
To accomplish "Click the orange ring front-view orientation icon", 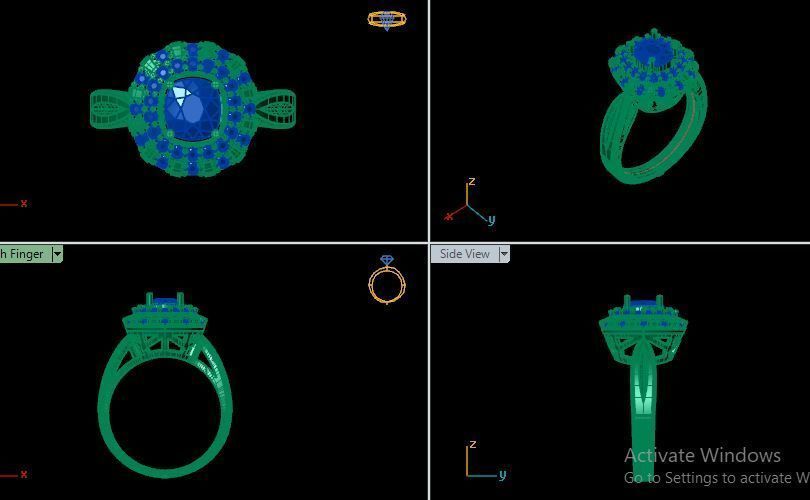I will 387,279.
